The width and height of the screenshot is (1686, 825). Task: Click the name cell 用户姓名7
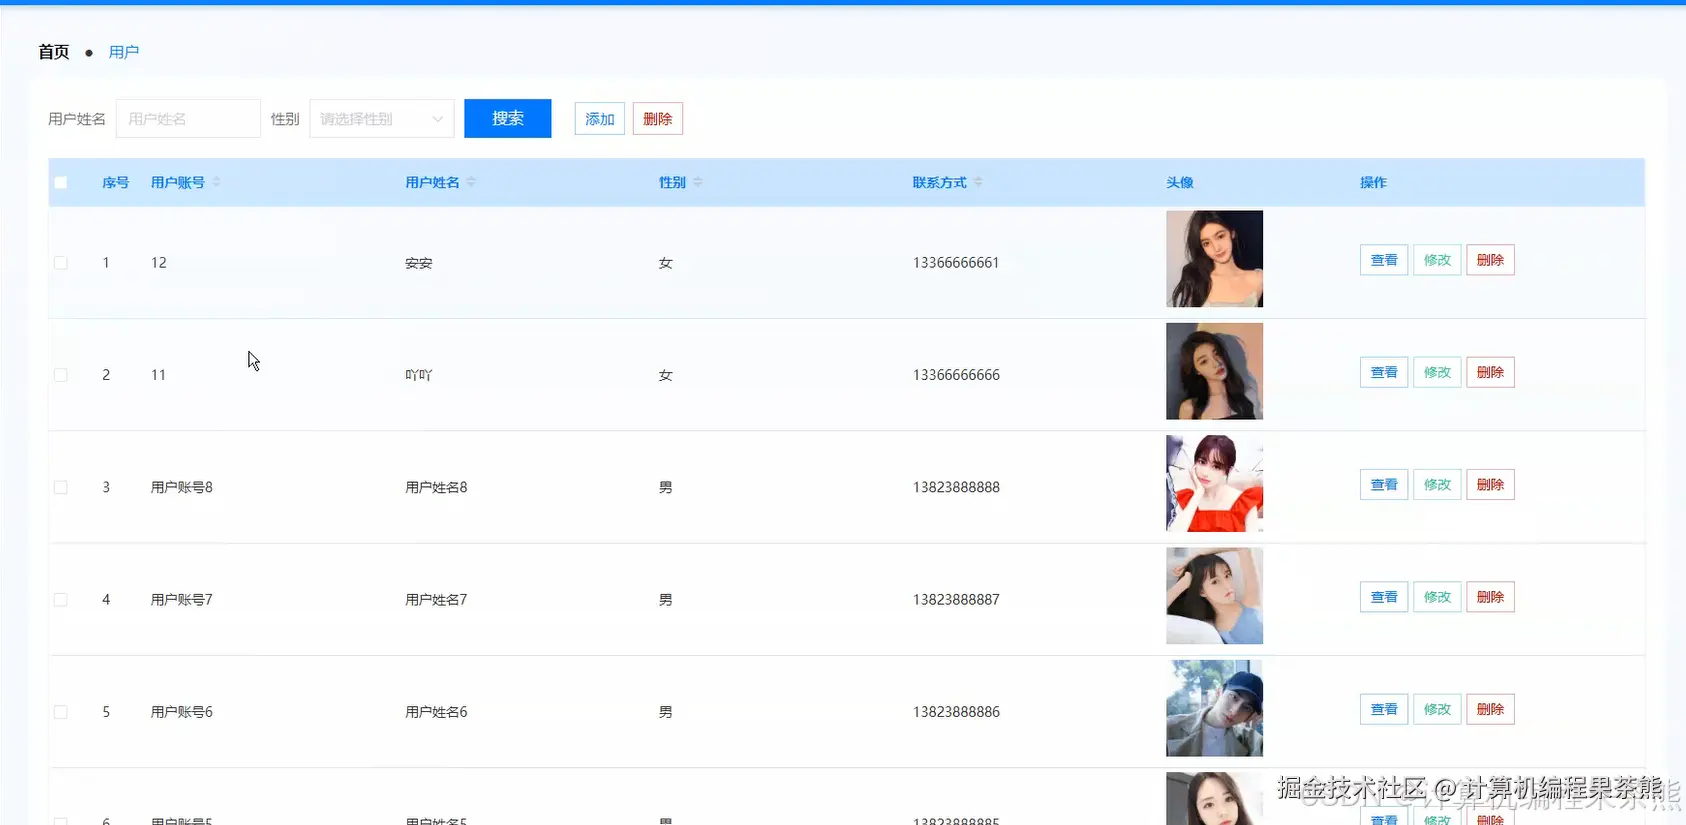pyautogui.click(x=436, y=600)
